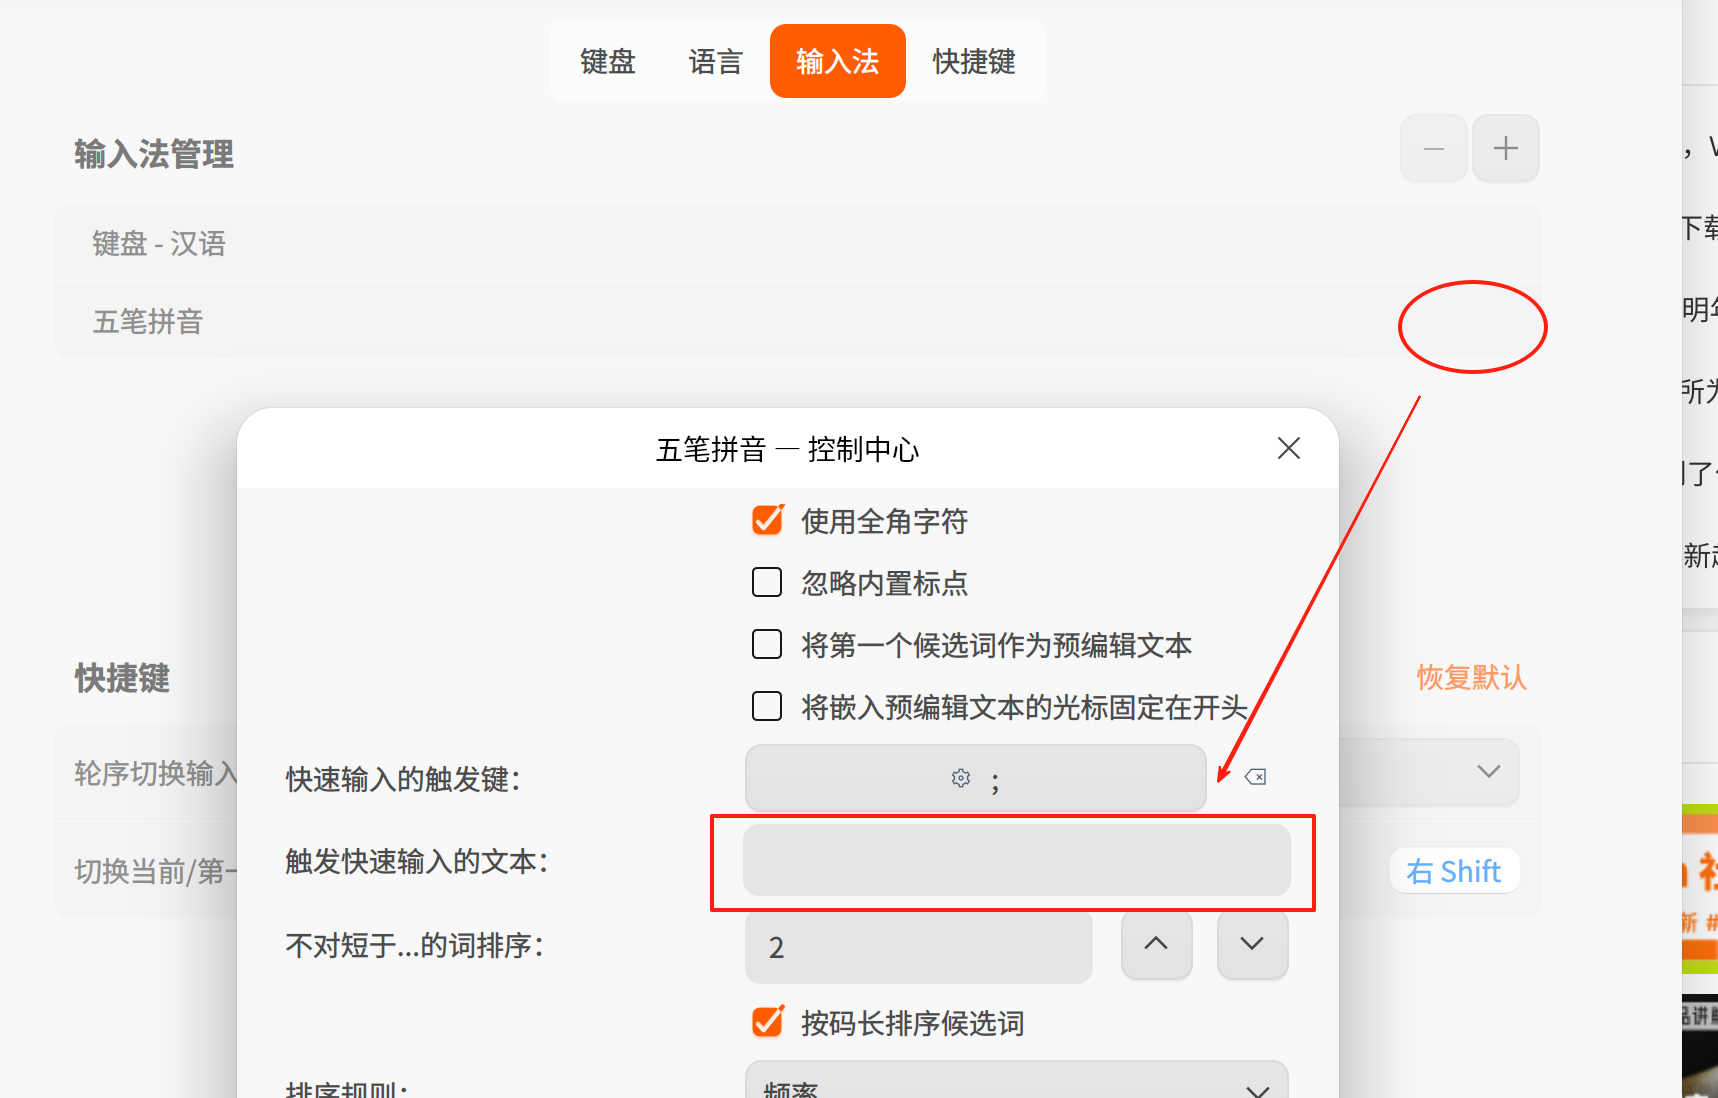Expand the 轮序切换输入法 shortcut dropdown

(x=1429, y=771)
